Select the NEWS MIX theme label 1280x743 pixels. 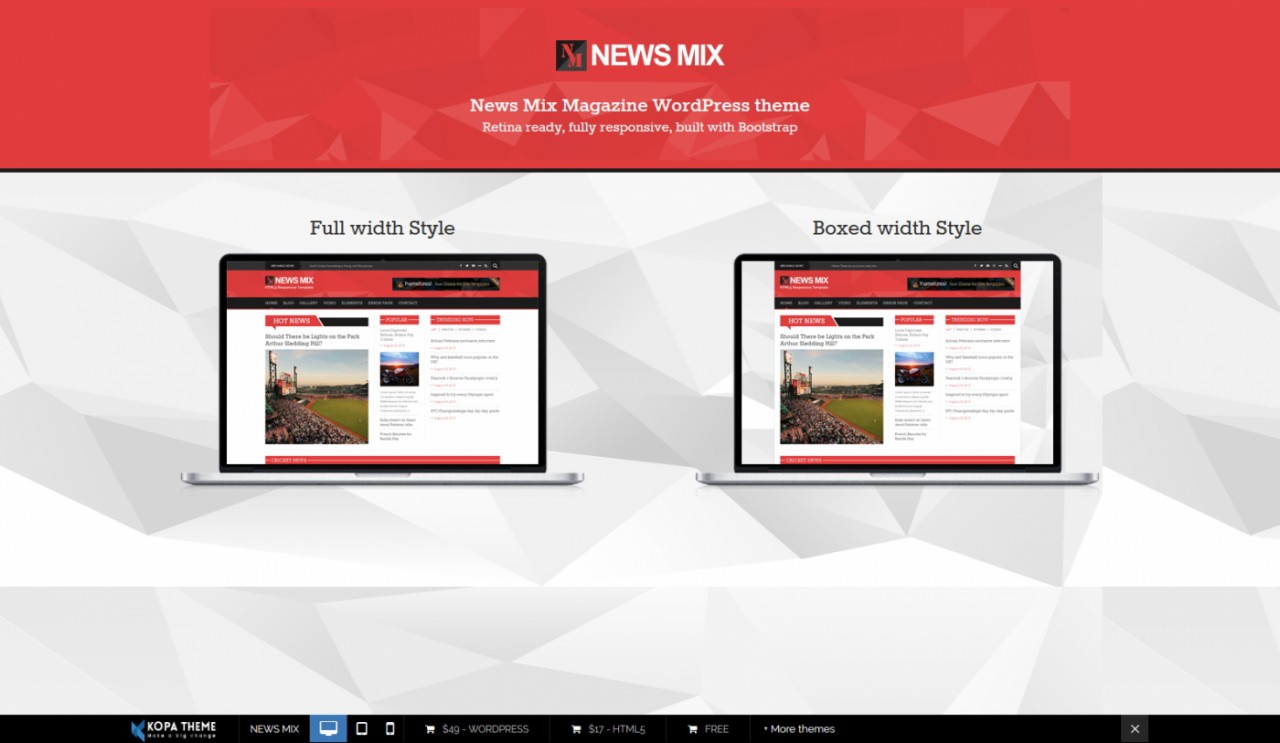coord(274,729)
